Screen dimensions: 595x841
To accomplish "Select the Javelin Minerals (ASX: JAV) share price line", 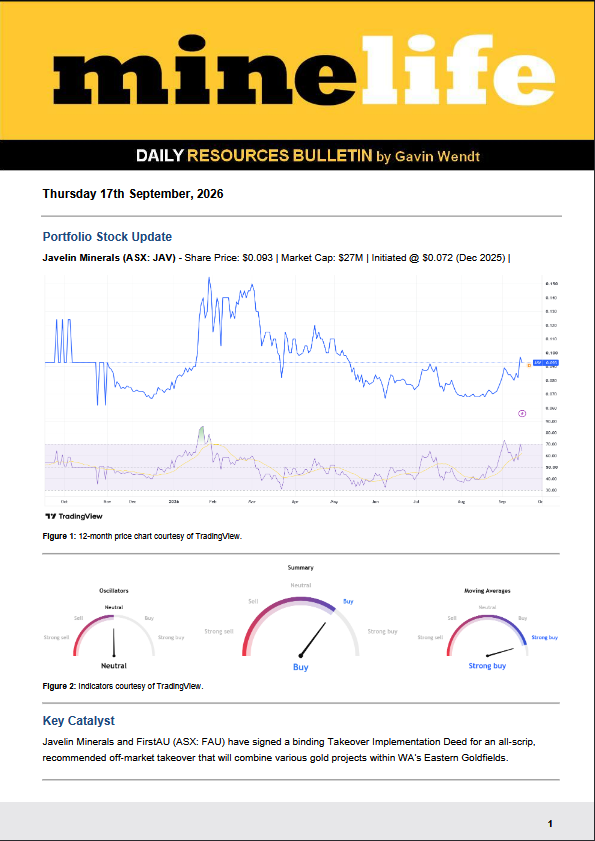I will (276, 258).
